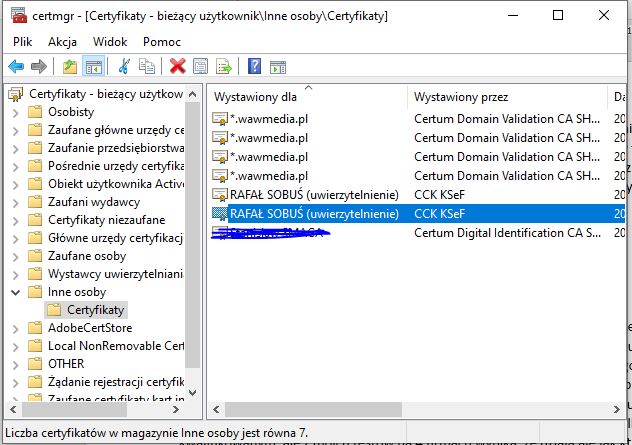Open the Widok menu
The image size is (632, 445).
pos(110,41)
